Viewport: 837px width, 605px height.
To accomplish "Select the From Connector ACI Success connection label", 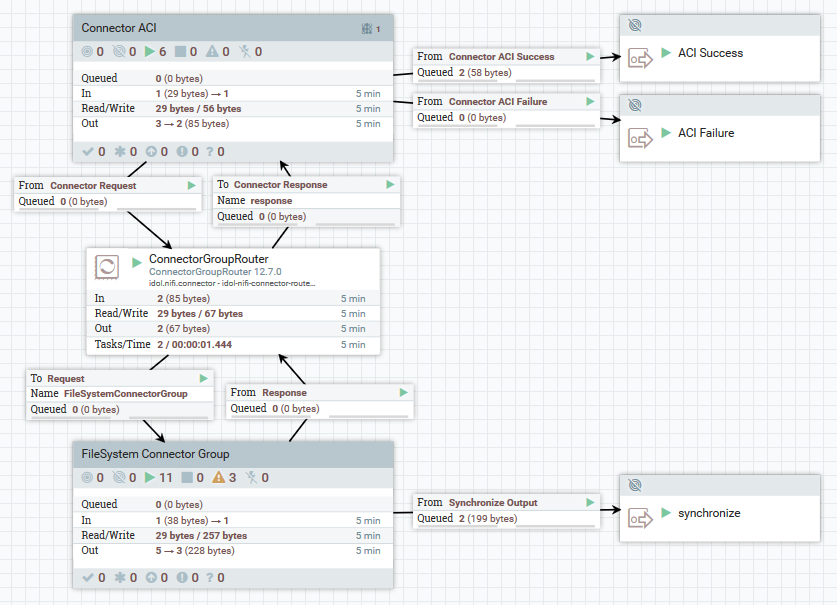I will (x=500, y=57).
